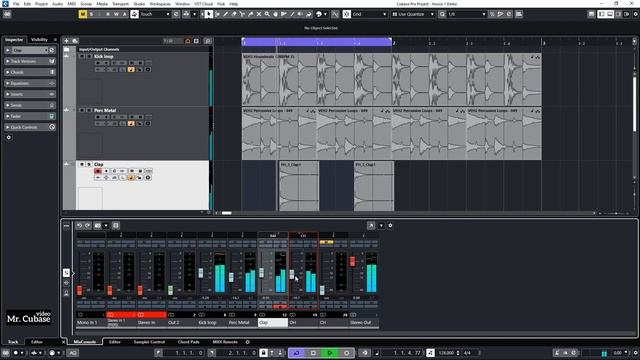Toggle the transport Cycle loop button

pyautogui.click(x=297, y=353)
